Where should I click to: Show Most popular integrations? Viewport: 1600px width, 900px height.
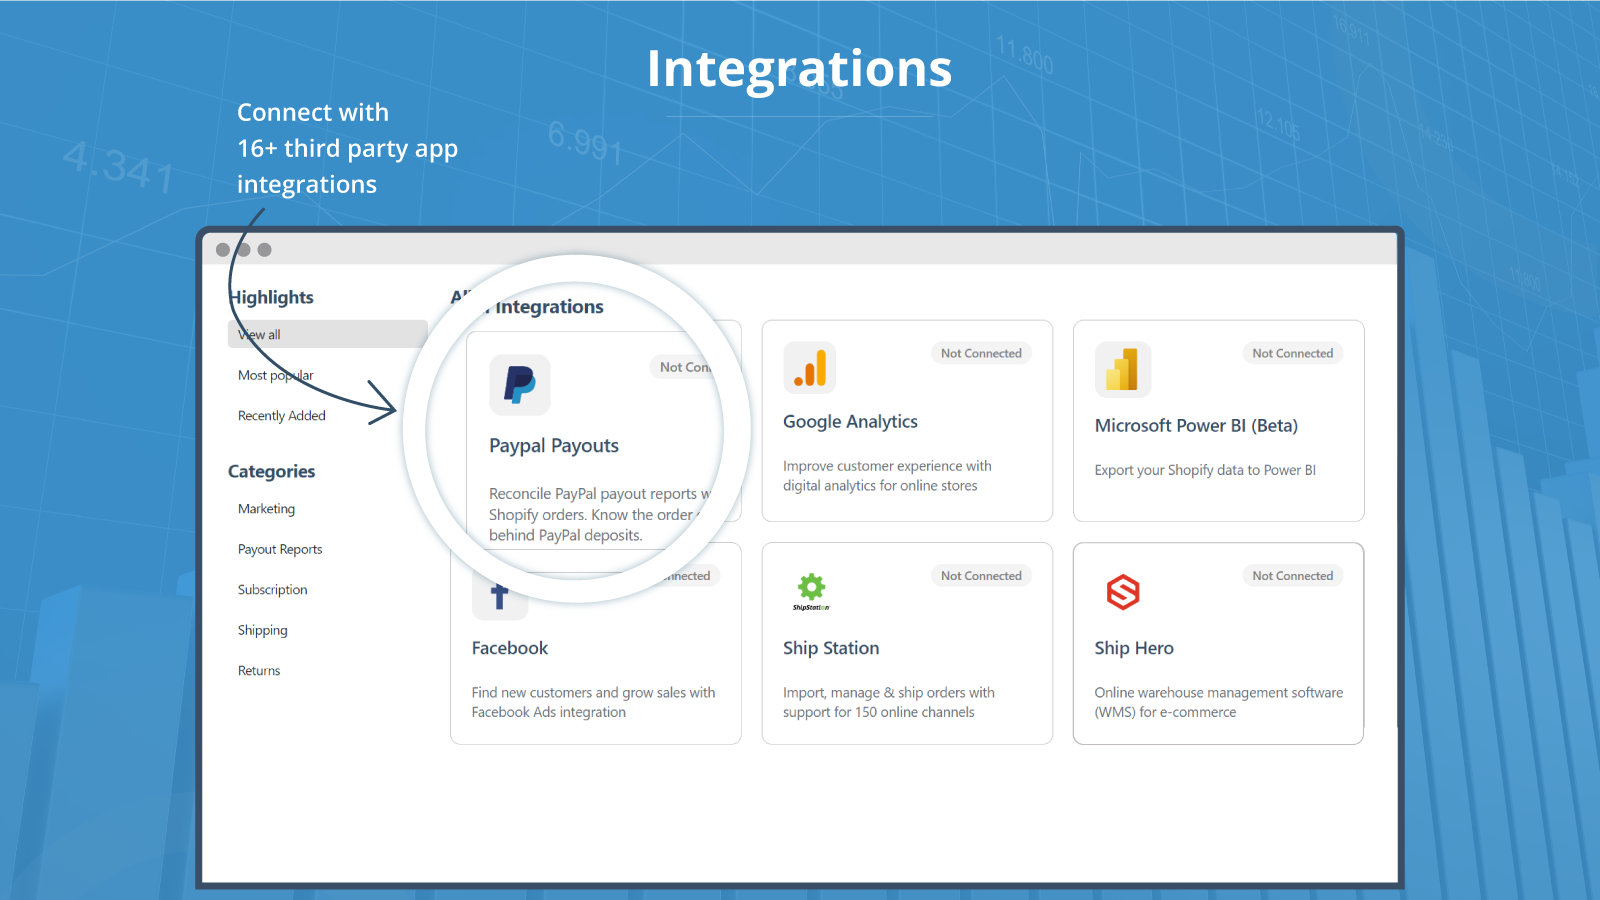(276, 375)
